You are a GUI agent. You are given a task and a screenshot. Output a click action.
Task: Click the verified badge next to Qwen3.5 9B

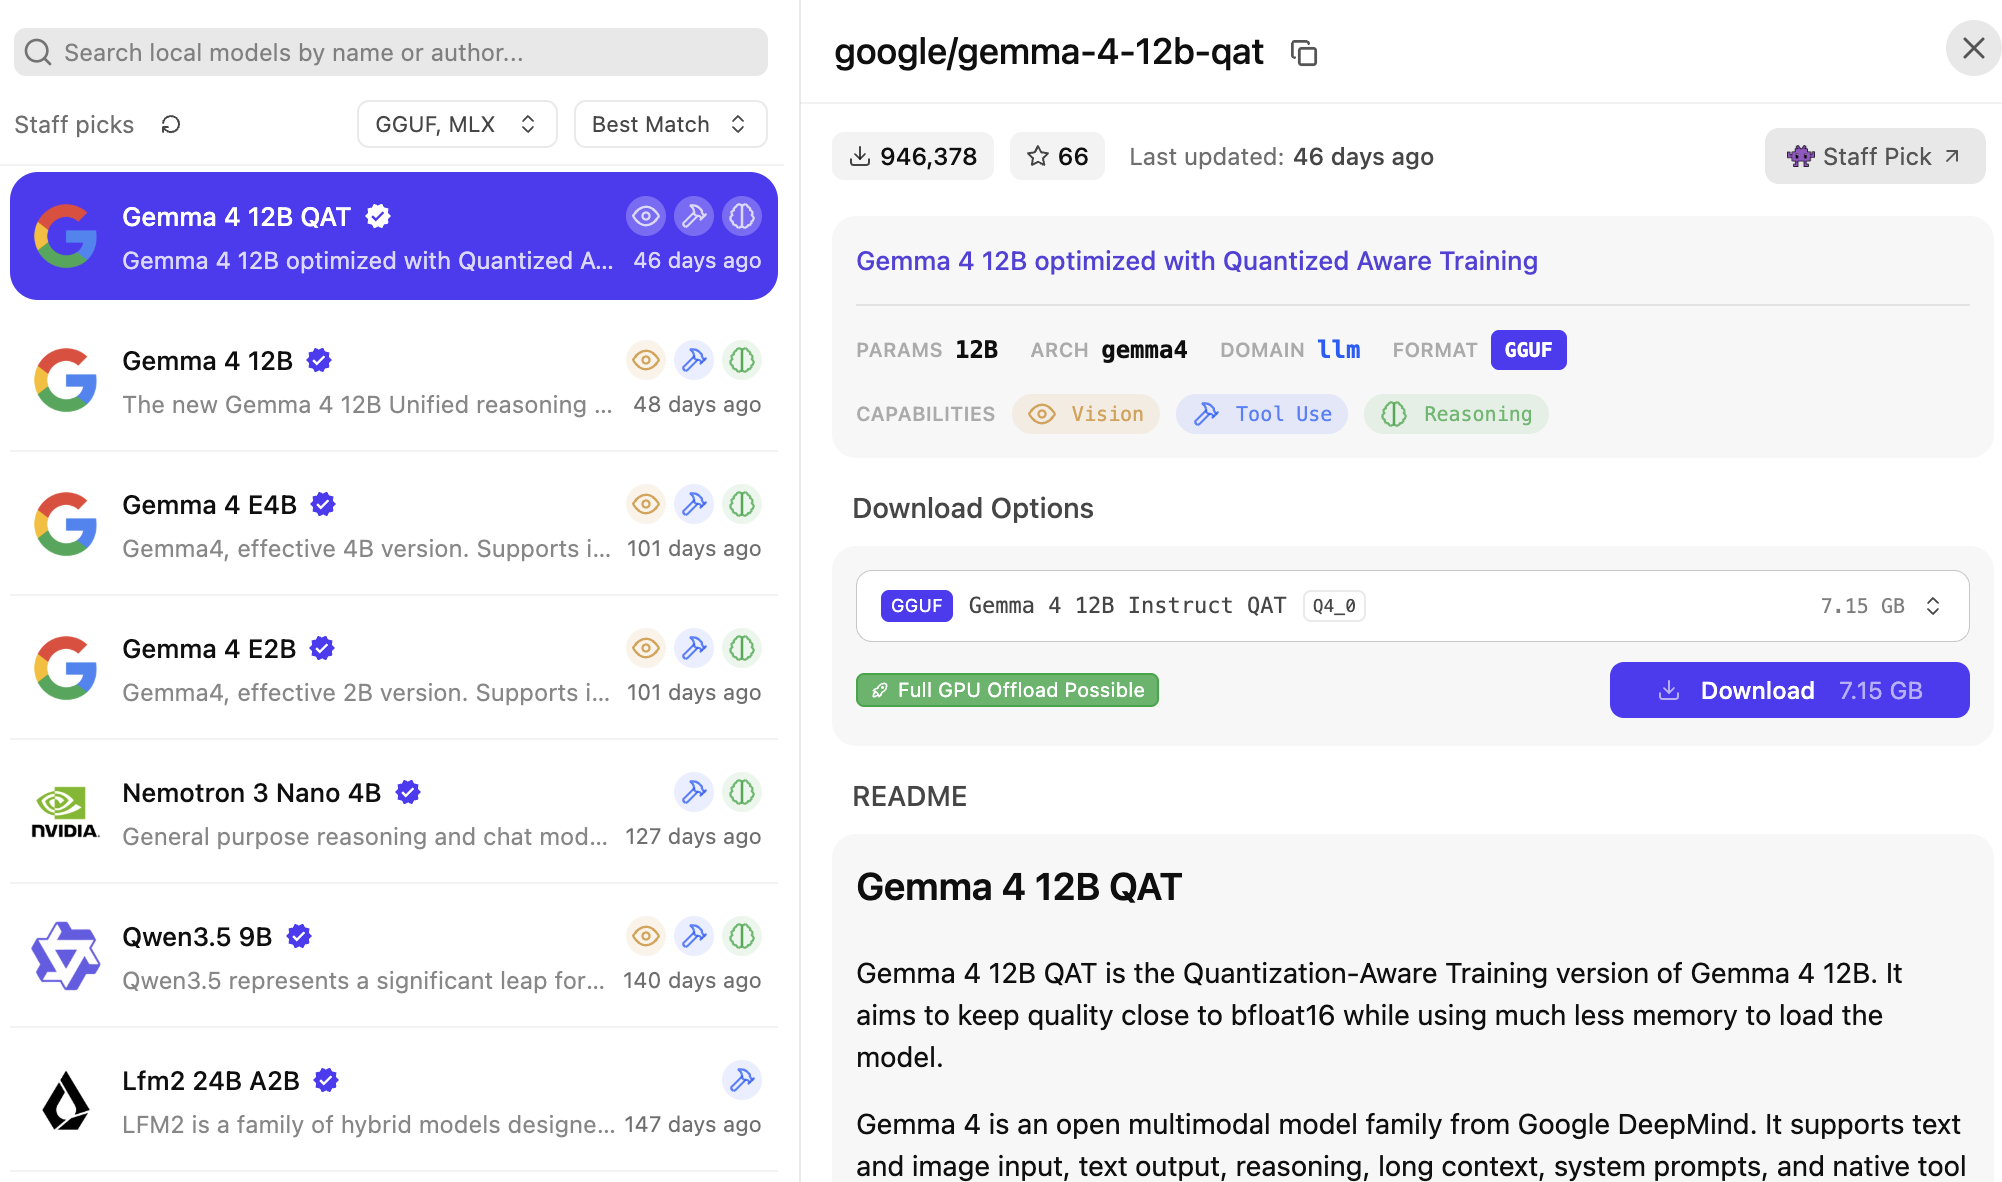299,936
